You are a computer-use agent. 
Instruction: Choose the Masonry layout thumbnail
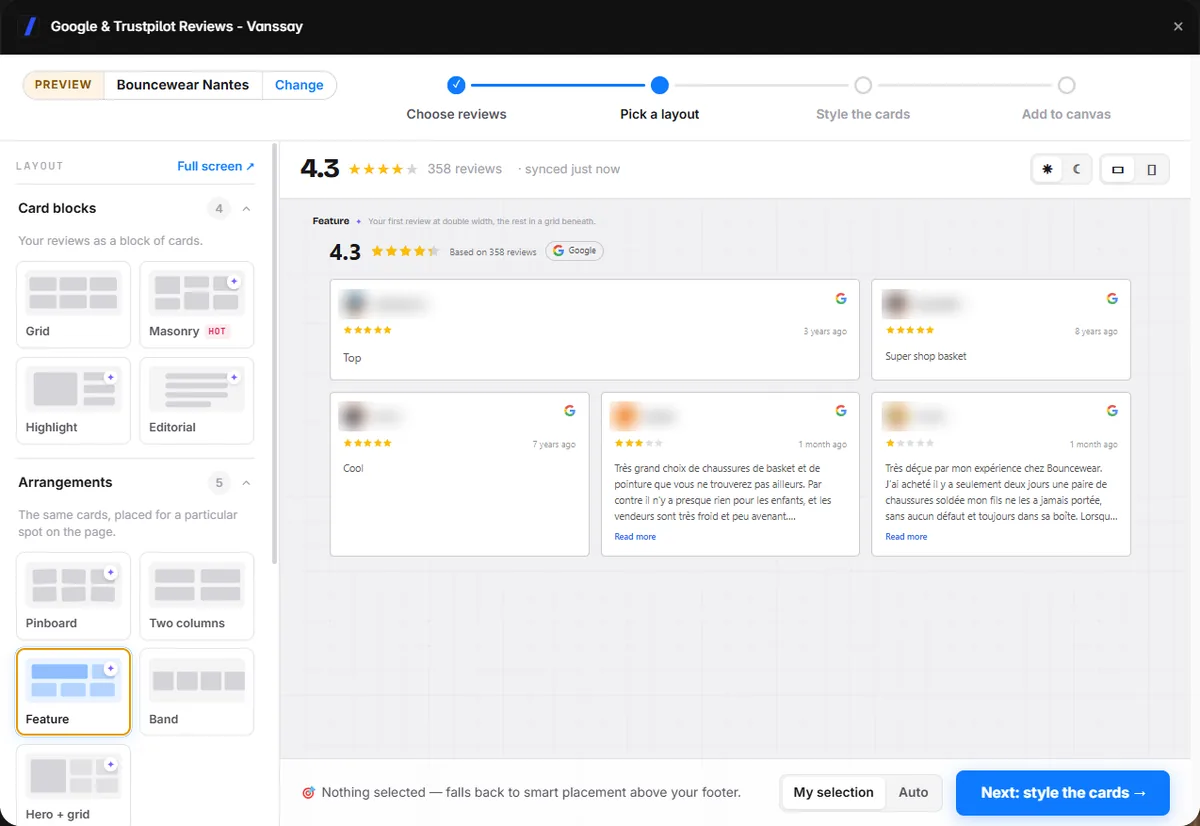[x=196, y=304]
